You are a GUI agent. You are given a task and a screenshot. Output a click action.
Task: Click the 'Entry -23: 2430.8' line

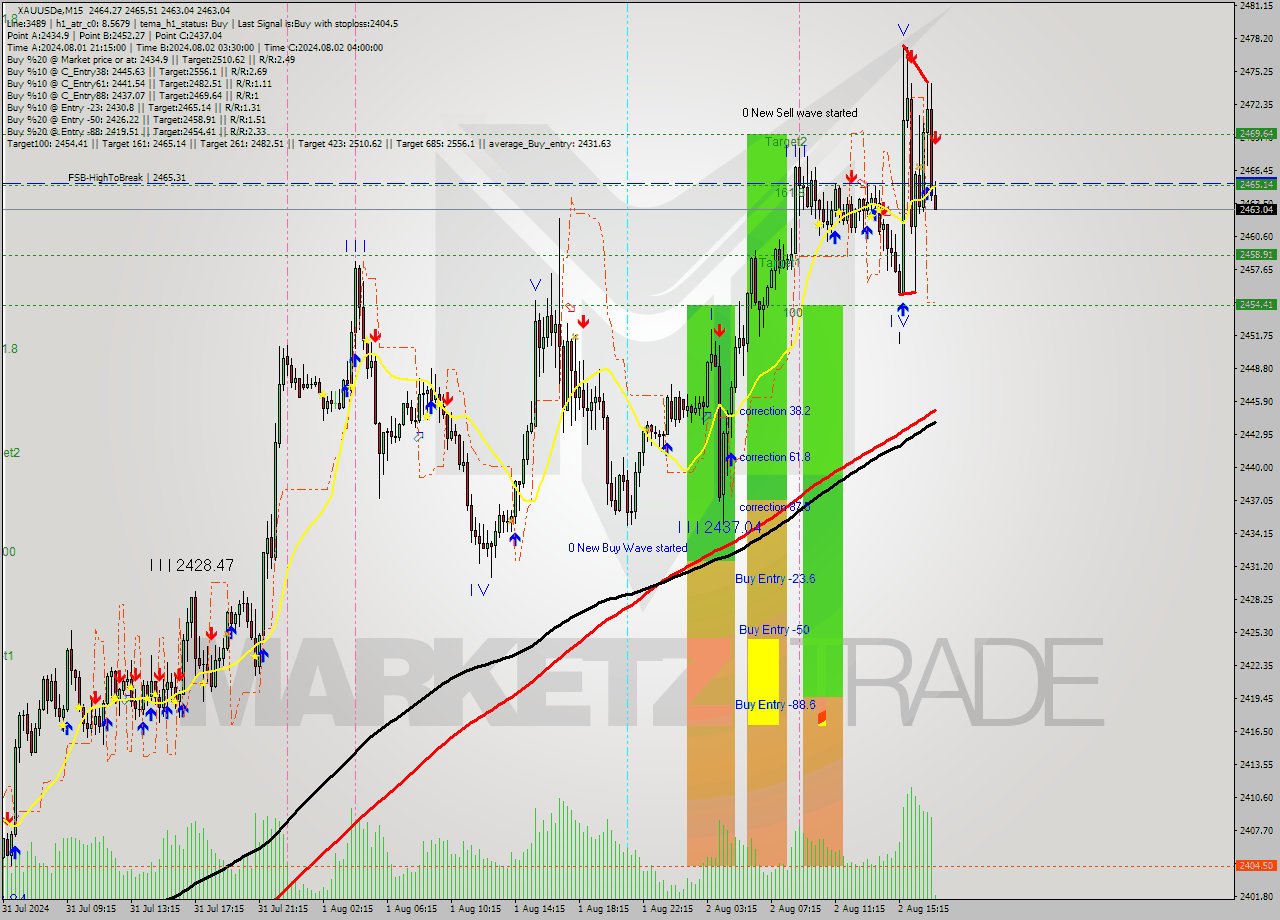[x=133, y=107]
